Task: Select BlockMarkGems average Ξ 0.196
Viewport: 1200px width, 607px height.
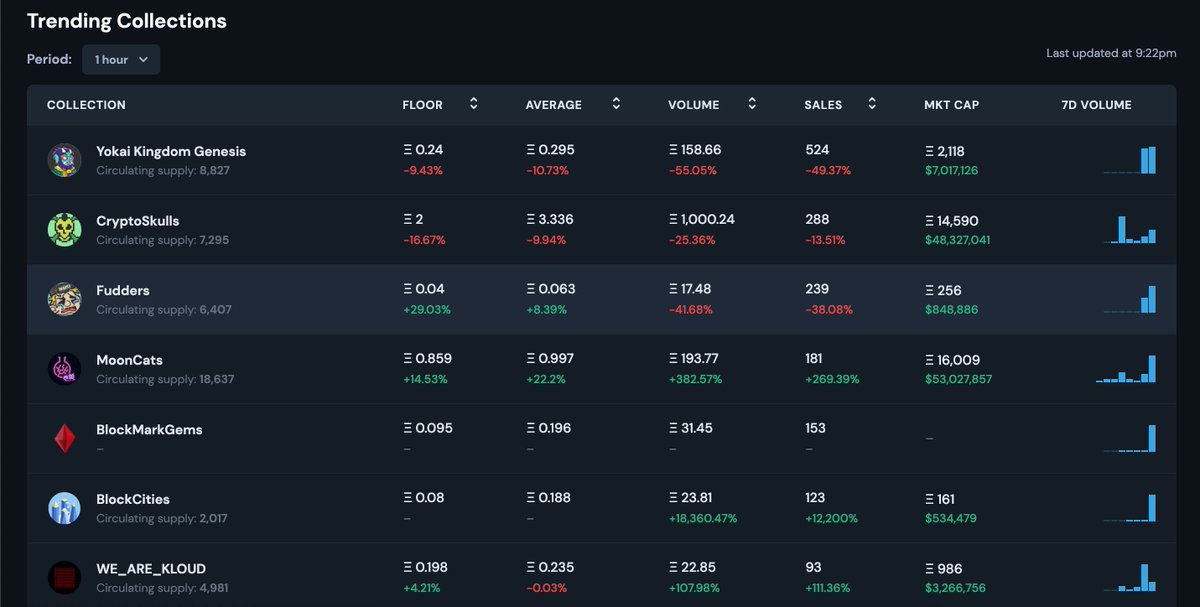Action: click(x=549, y=428)
